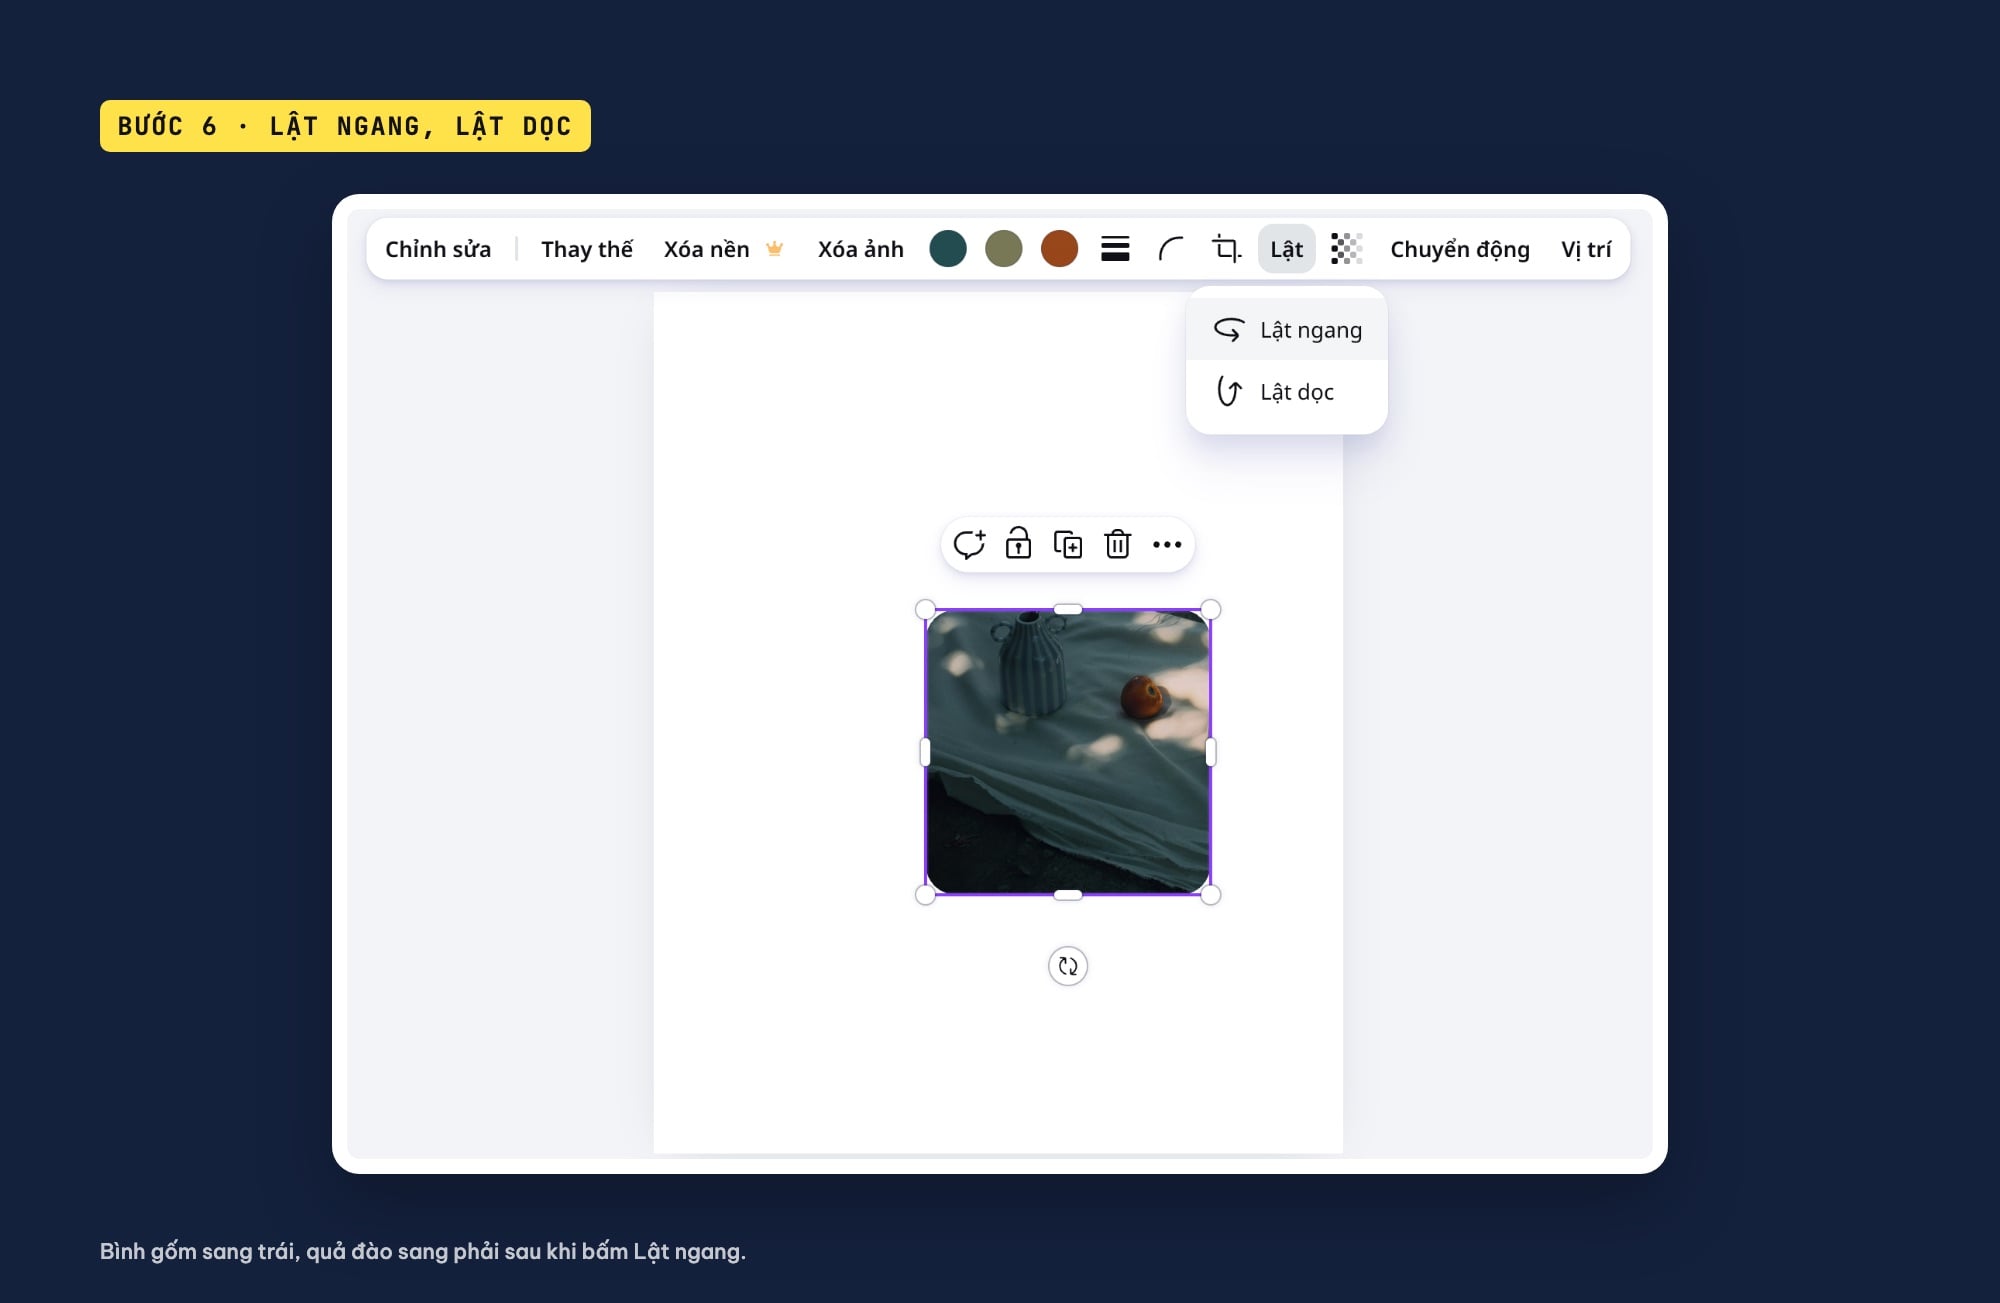The height and width of the screenshot is (1303, 2000).
Task: Toggle the Lật flip dropdown
Action: pyautogui.click(x=1286, y=249)
